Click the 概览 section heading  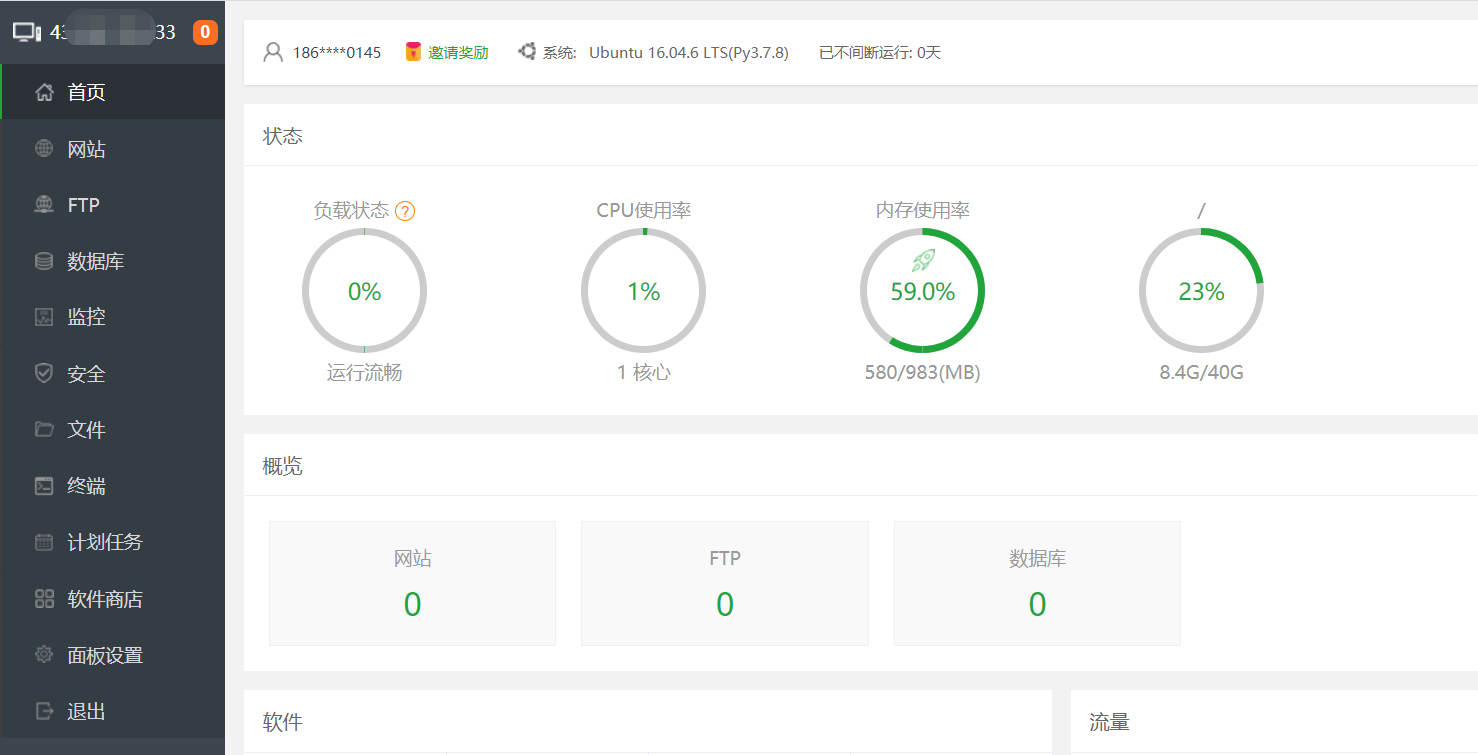click(283, 466)
